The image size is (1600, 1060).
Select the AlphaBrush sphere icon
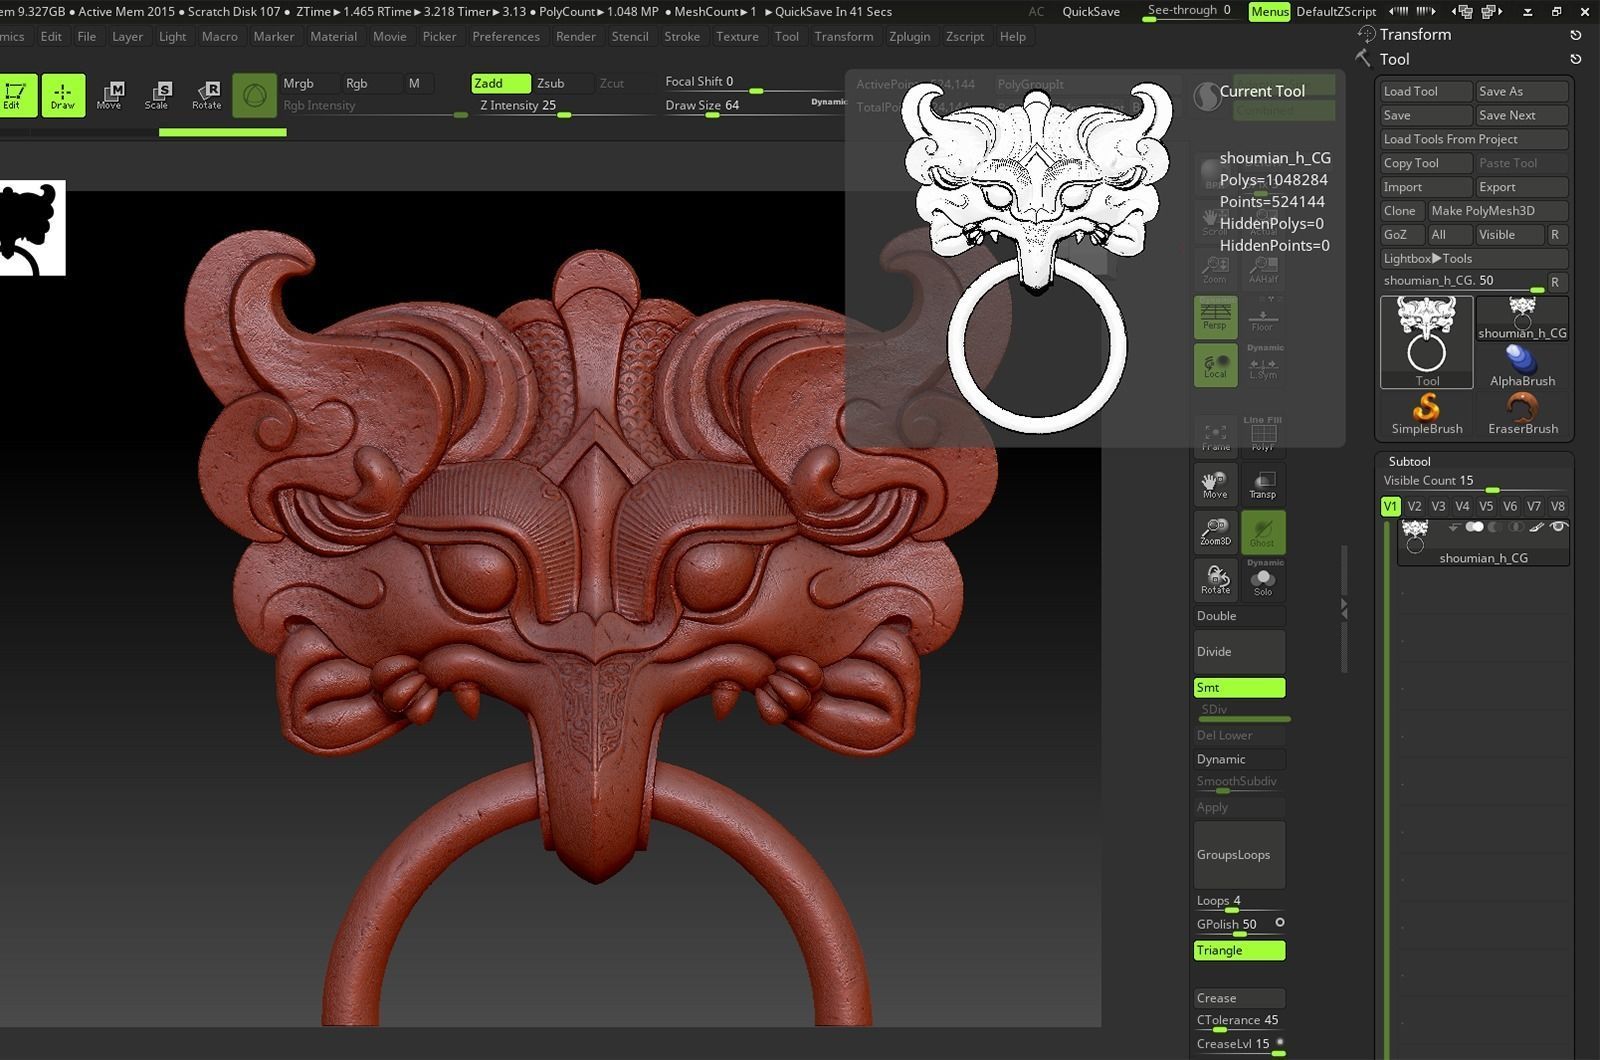click(1522, 356)
